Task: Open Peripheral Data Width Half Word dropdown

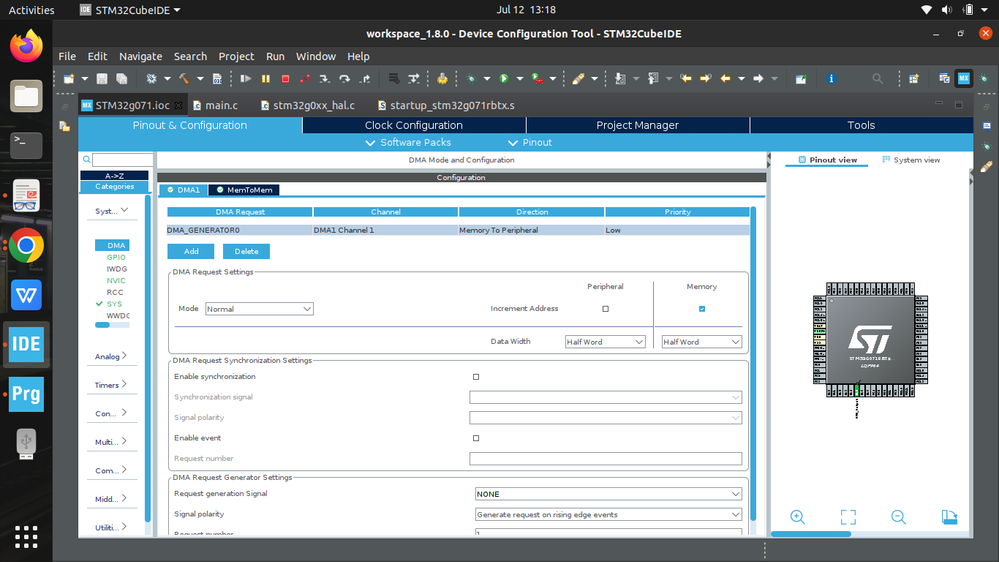Action: 605,342
